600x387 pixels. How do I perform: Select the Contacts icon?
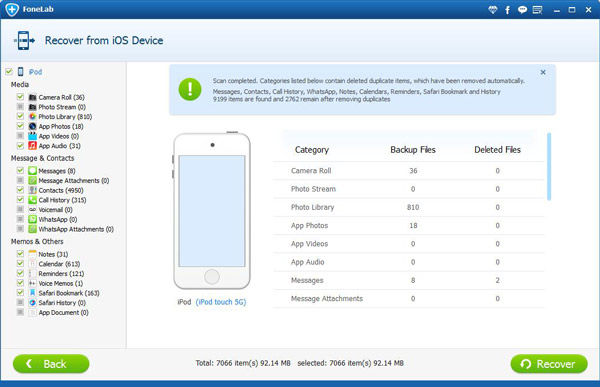[33, 190]
